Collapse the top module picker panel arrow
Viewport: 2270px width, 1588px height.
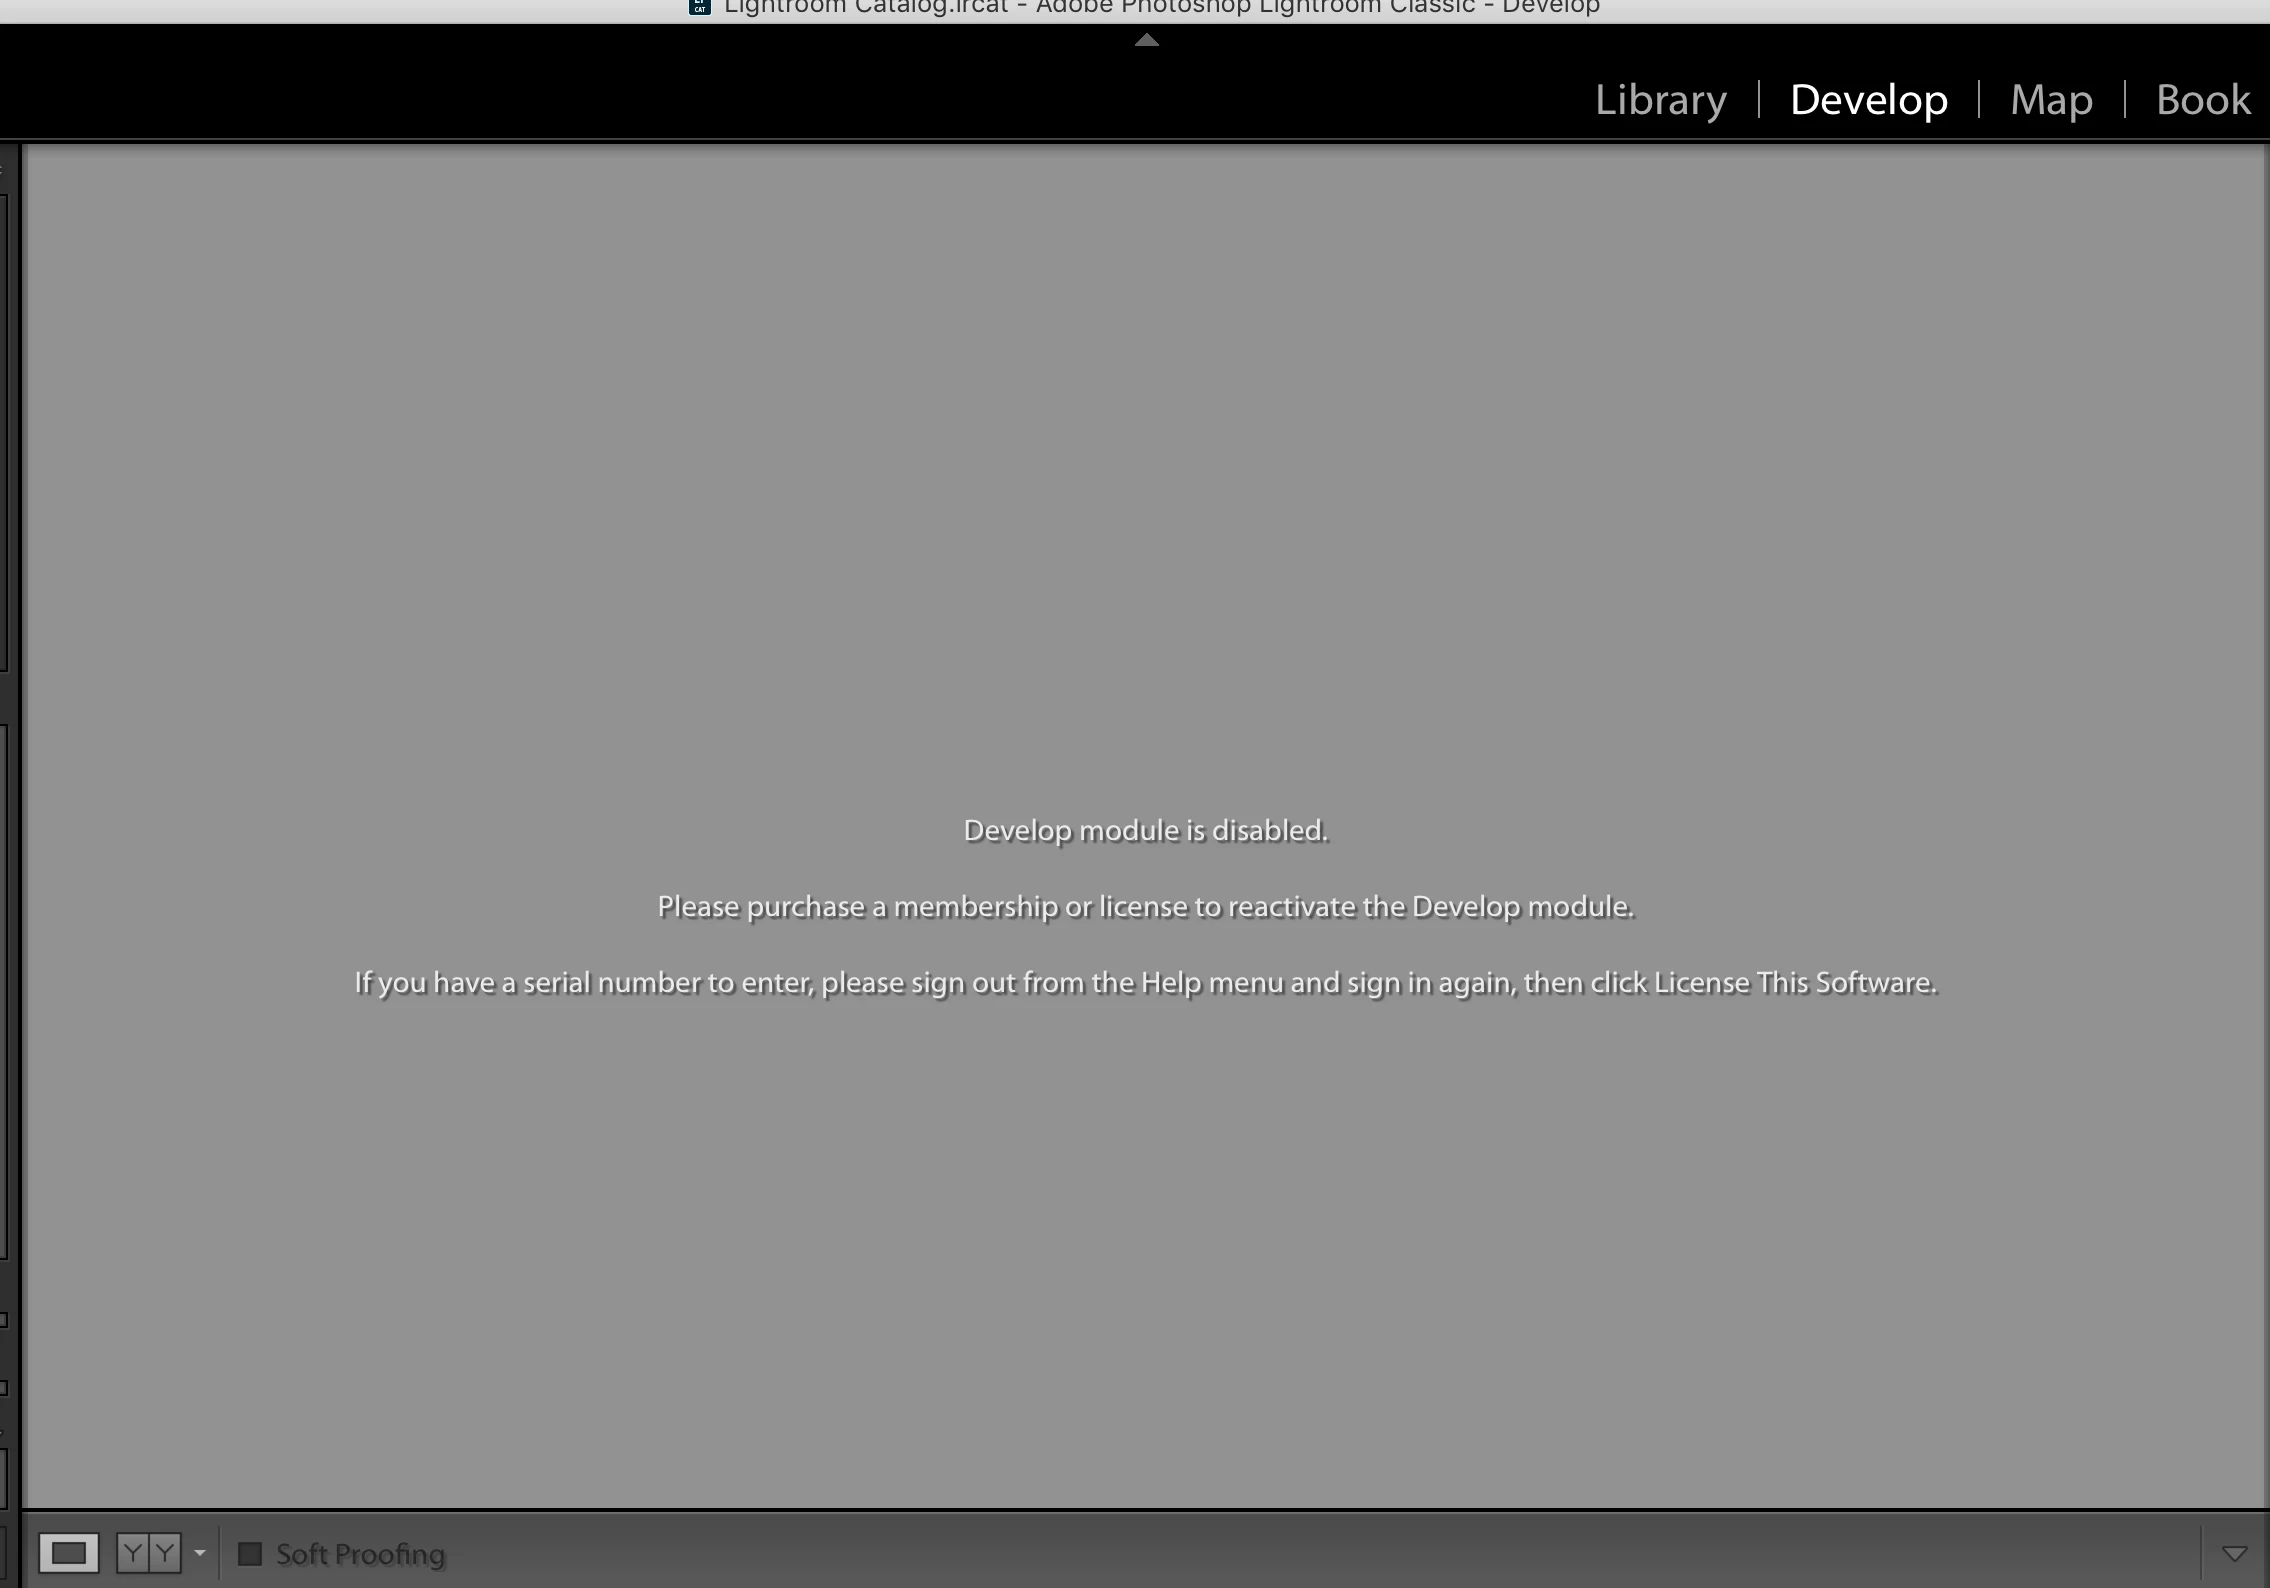tap(1147, 40)
